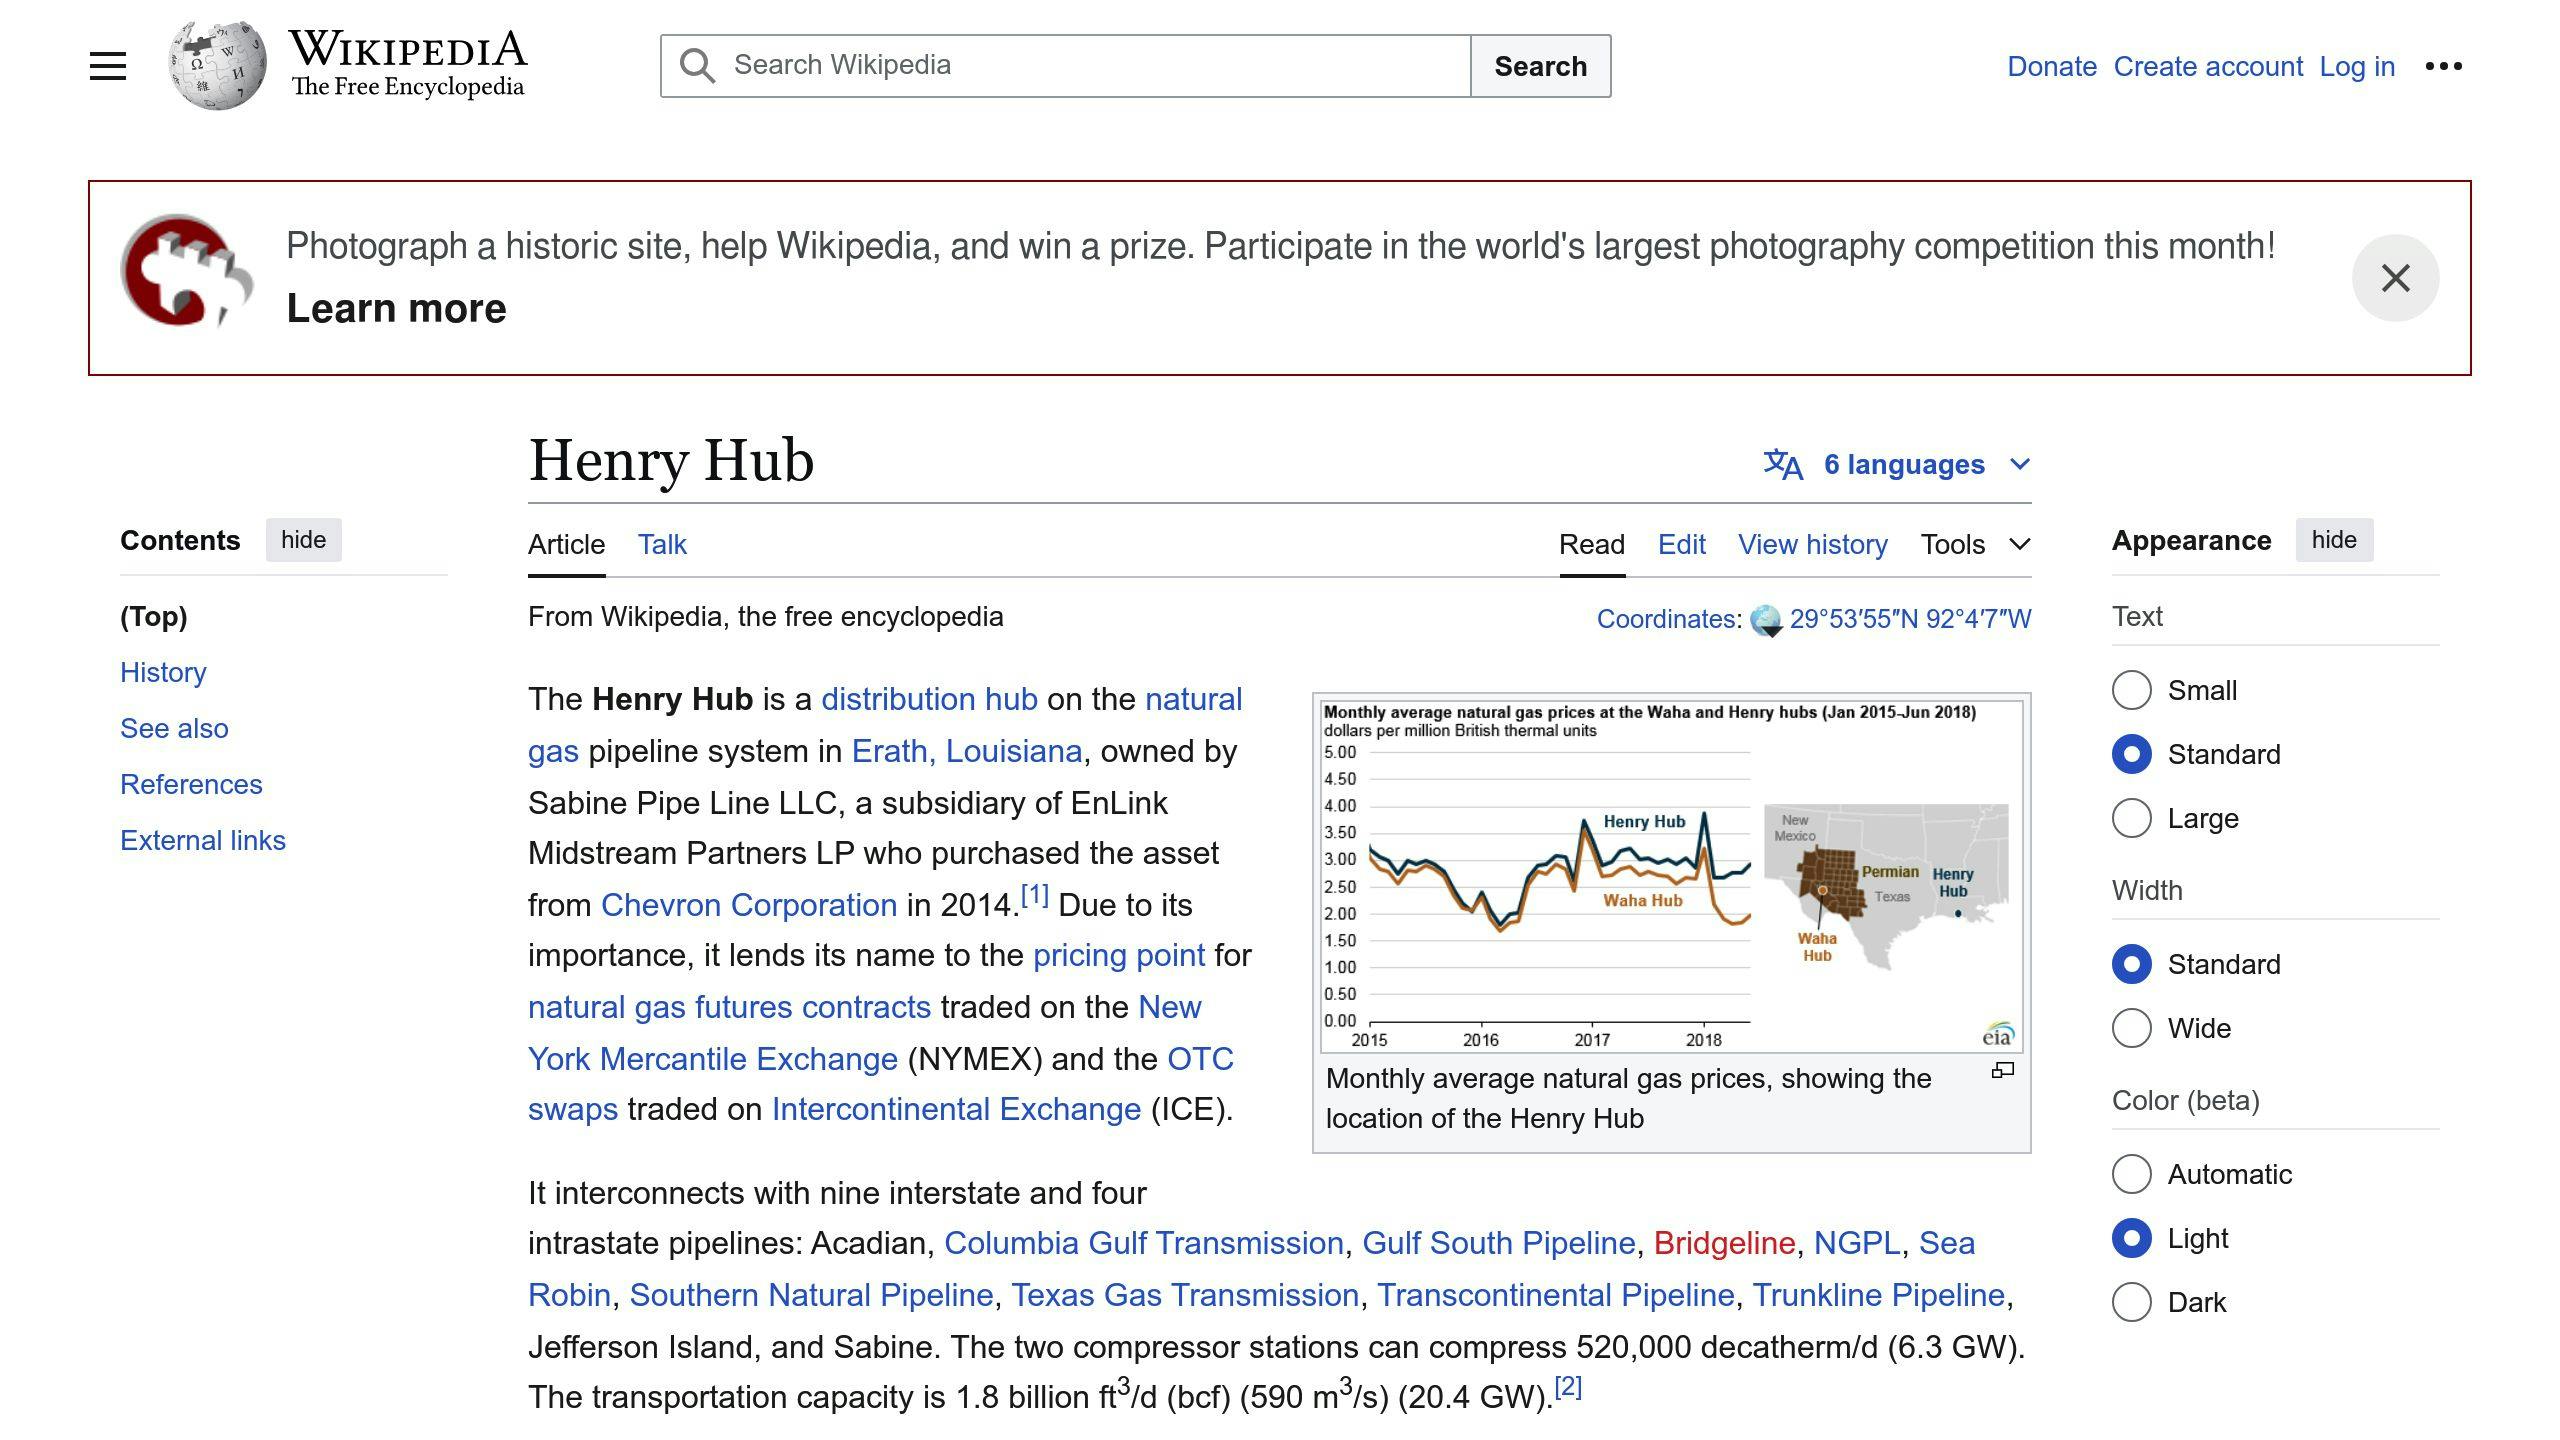This screenshot has width=2560, height=1440.
Task: Open the Edit tab
Action: (x=1681, y=544)
